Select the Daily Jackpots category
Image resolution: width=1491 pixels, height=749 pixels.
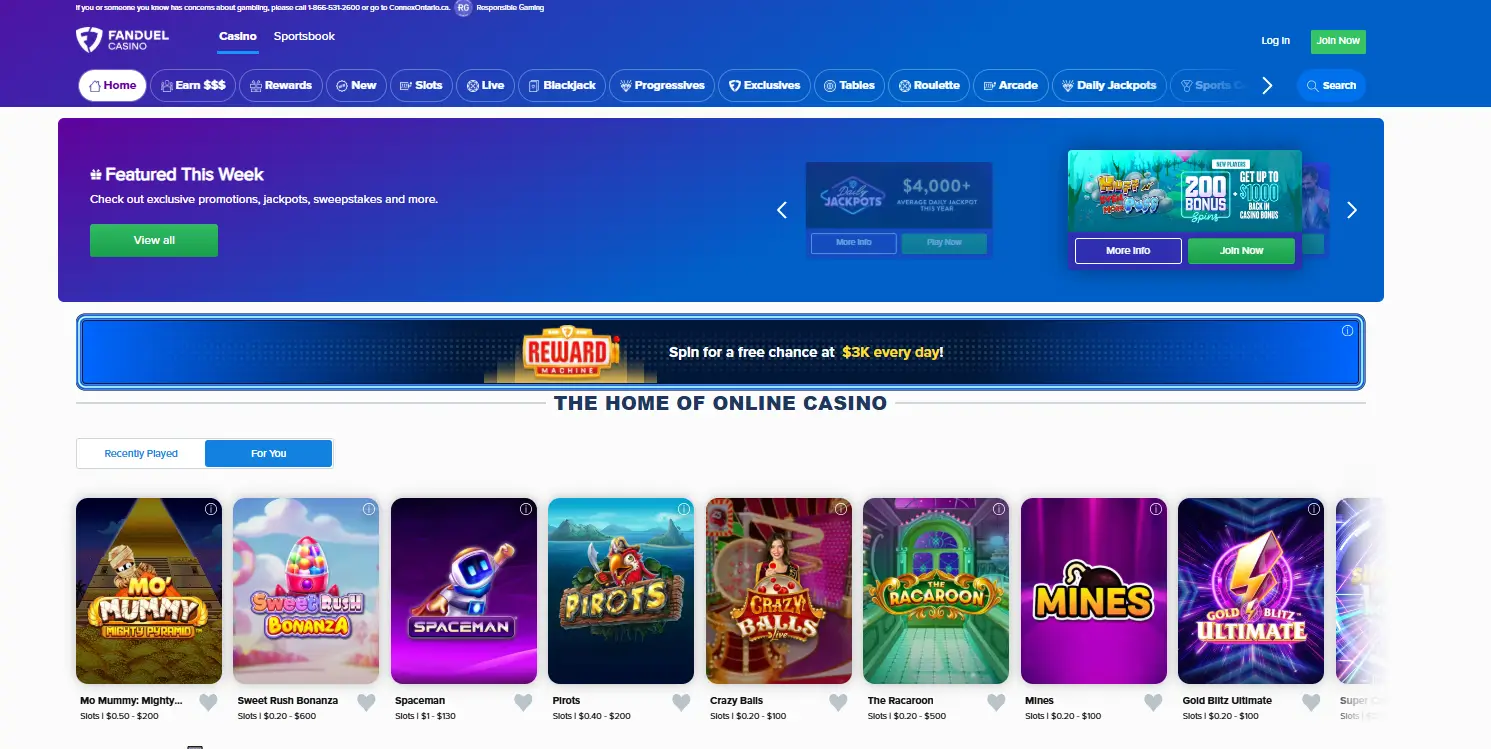(1108, 86)
